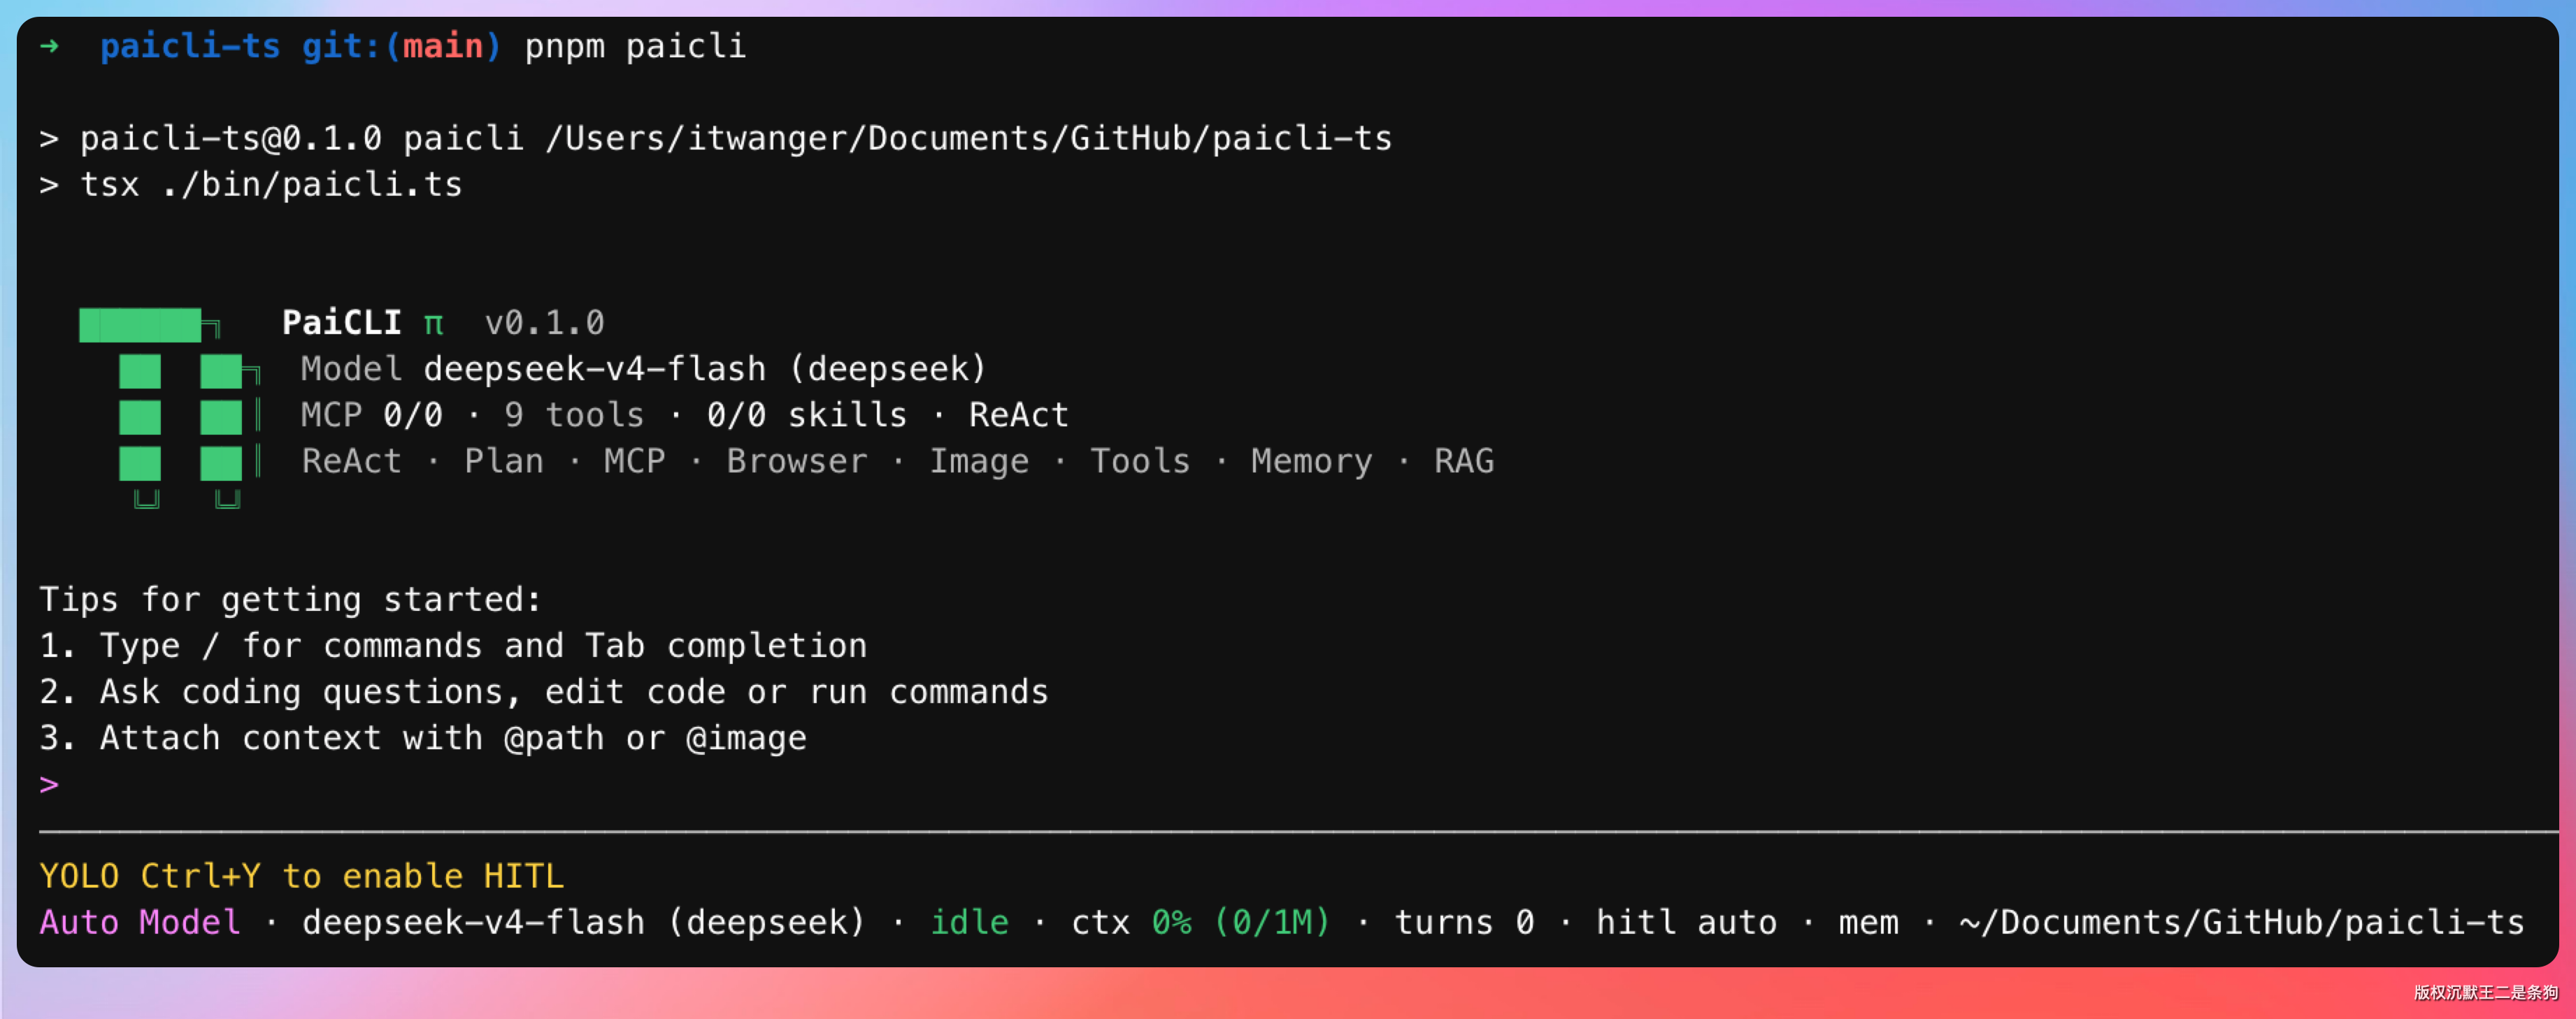The height and width of the screenshot is (1019, 2576).
Task: Click the green PaiCLI pi logo
Action: (170, 408)
